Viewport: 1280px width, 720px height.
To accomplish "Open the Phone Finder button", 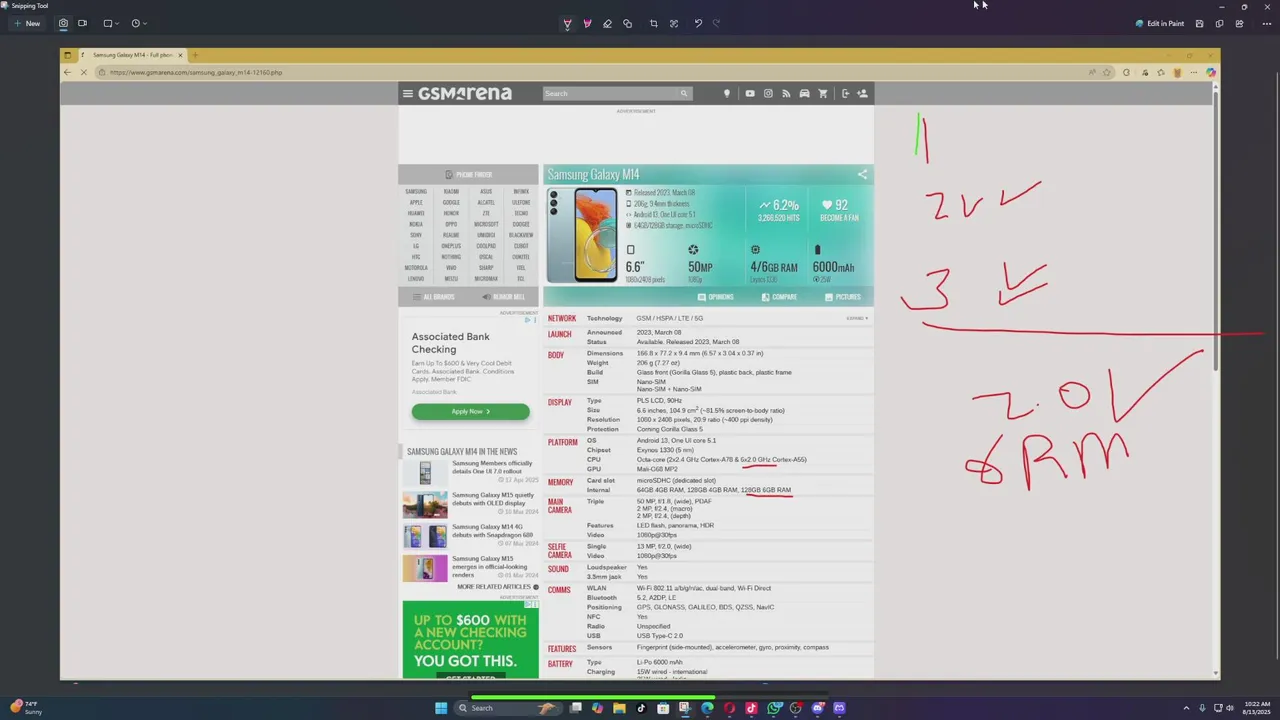I will click(468, 174).
